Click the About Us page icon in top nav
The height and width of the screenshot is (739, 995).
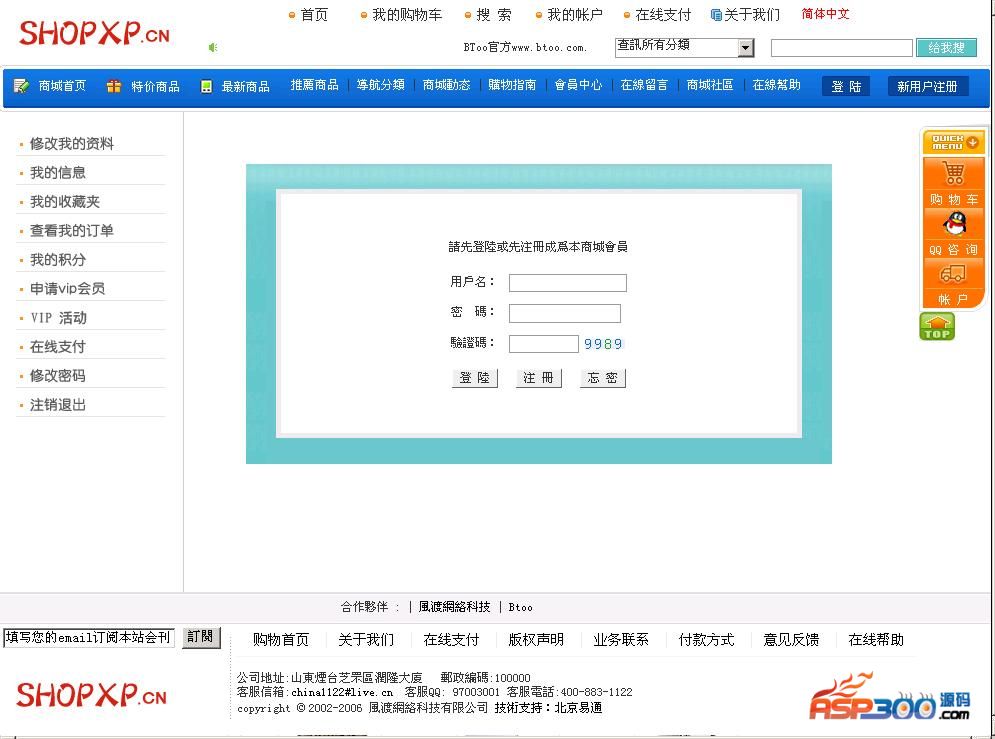pyautogui.click(x=716, y=15)
